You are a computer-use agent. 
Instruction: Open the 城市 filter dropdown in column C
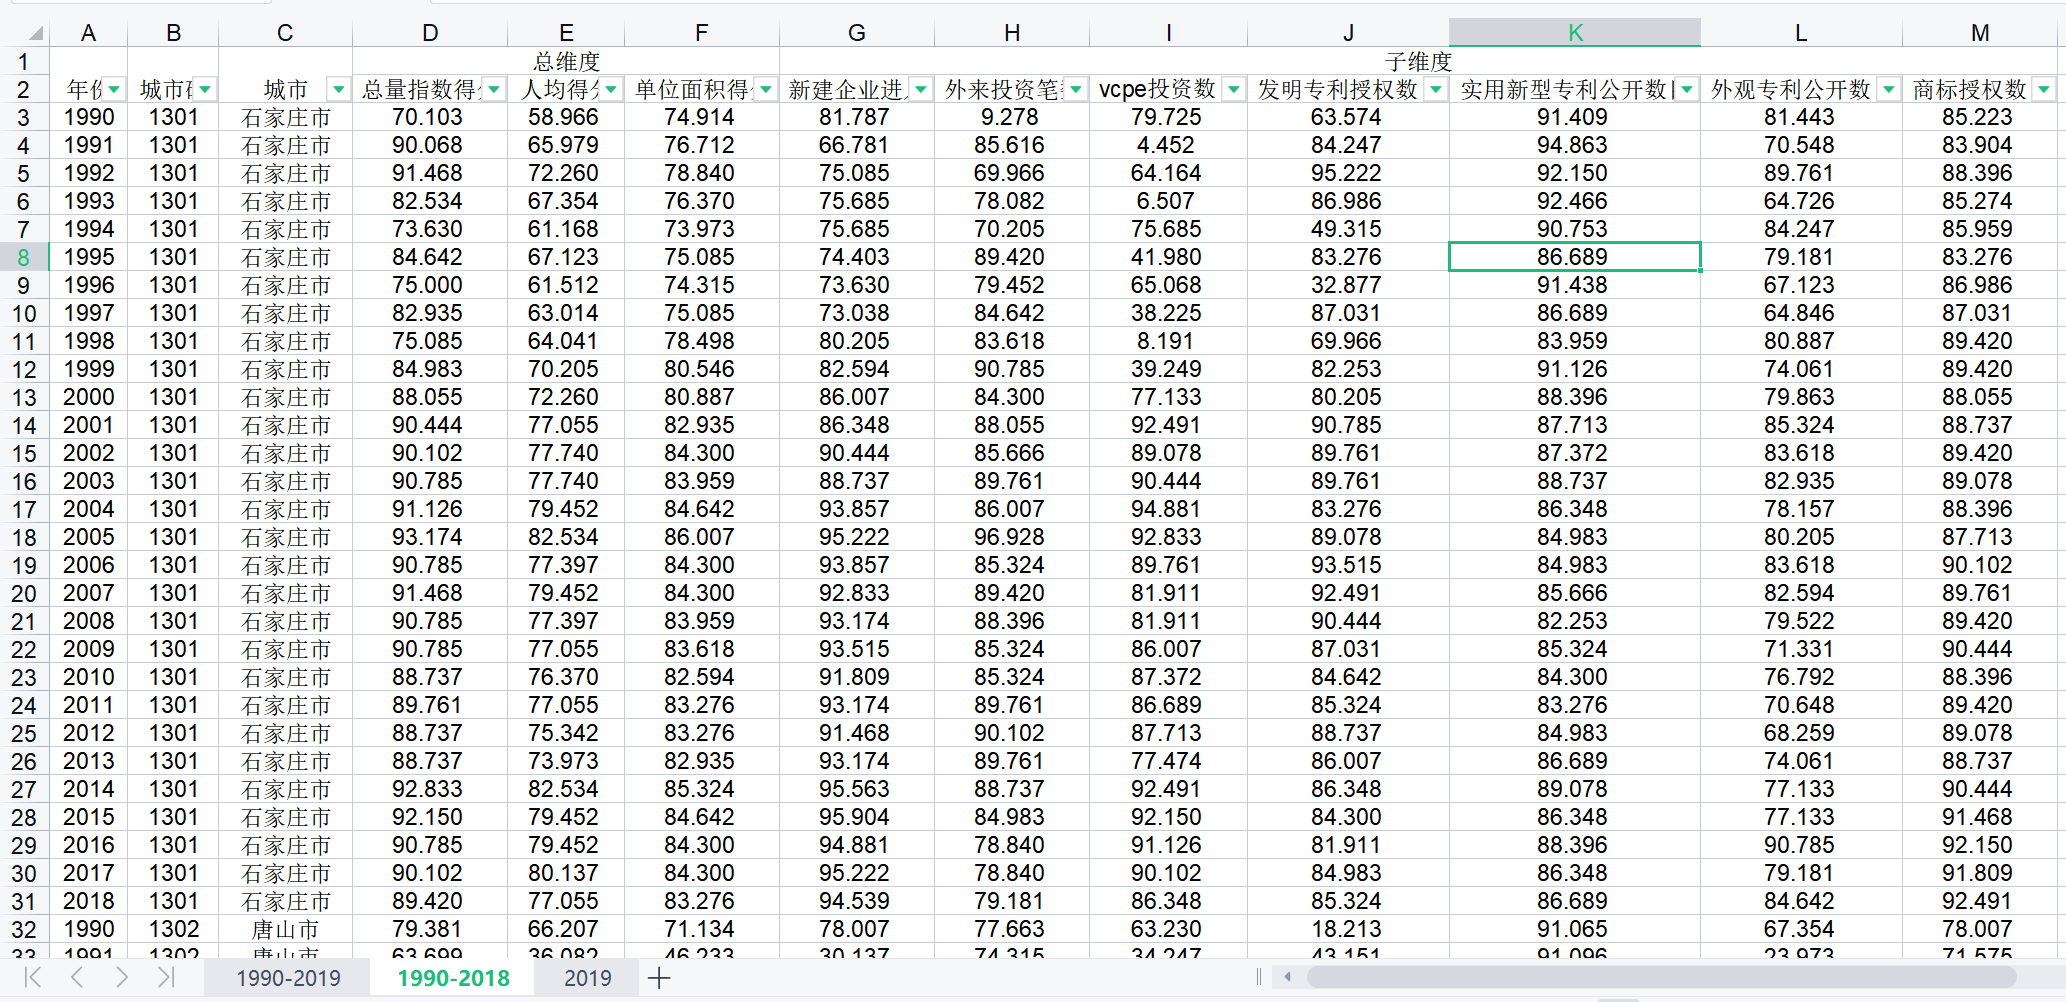(x=339, y=90)
